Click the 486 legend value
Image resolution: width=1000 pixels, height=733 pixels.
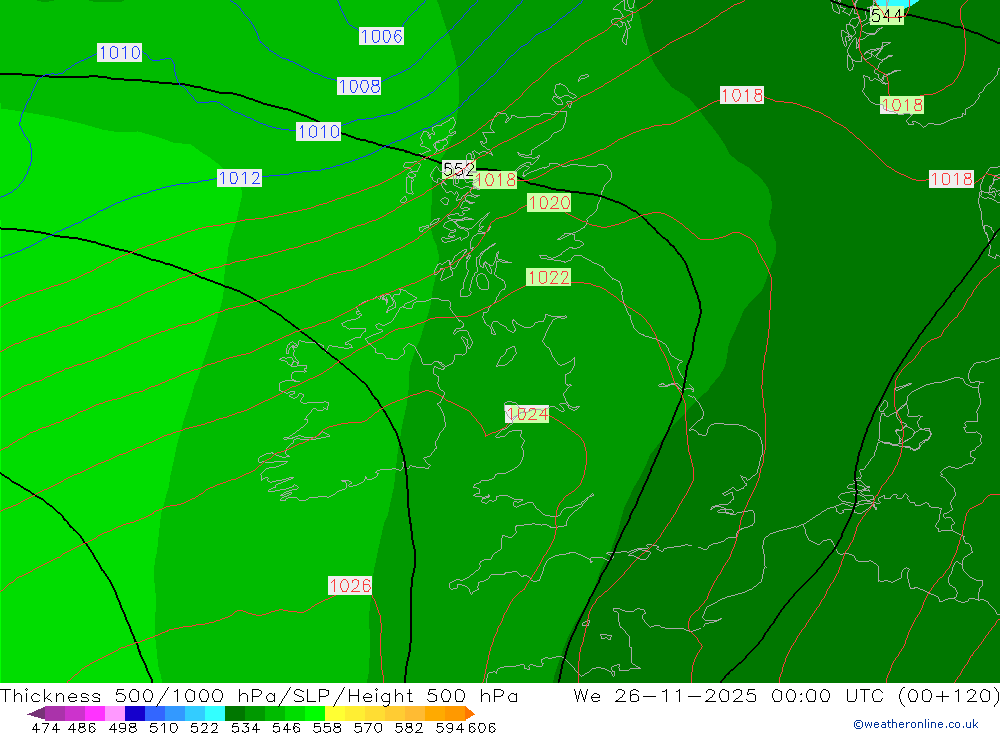pos(82,727)
